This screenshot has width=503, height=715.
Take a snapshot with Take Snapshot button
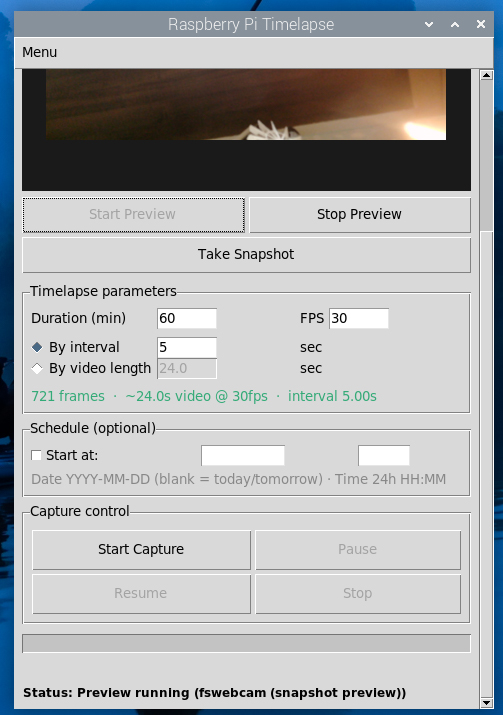[246, 254]
